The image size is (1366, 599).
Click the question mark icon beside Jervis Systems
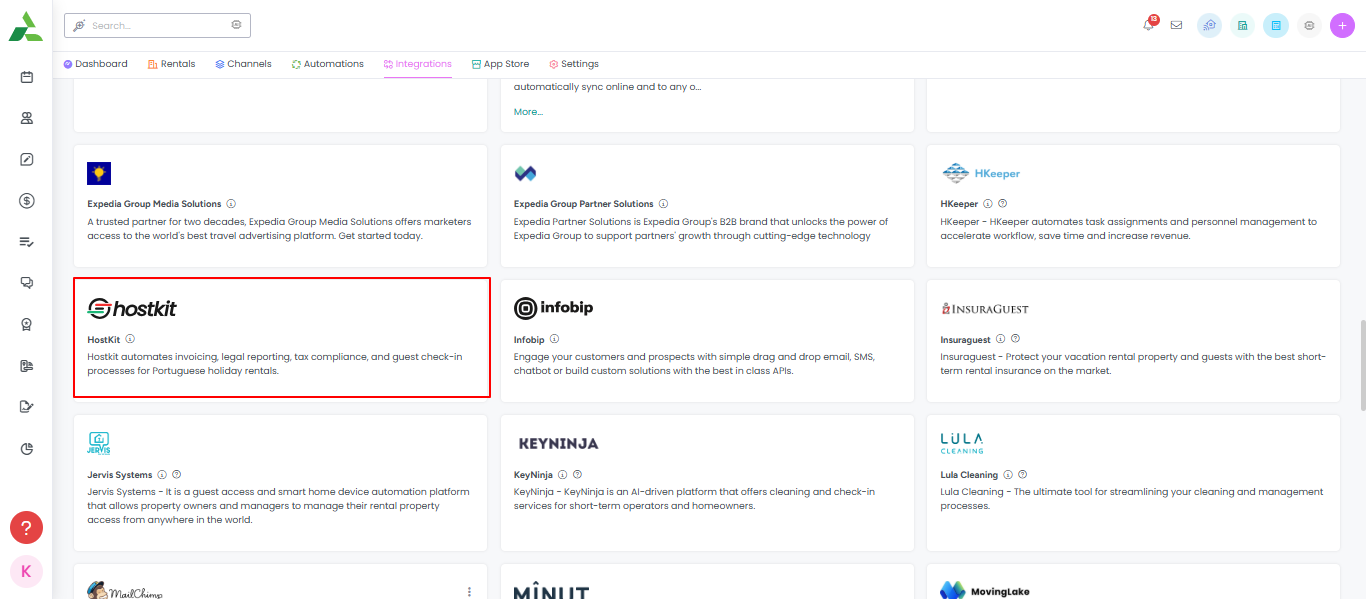[177, 475]
